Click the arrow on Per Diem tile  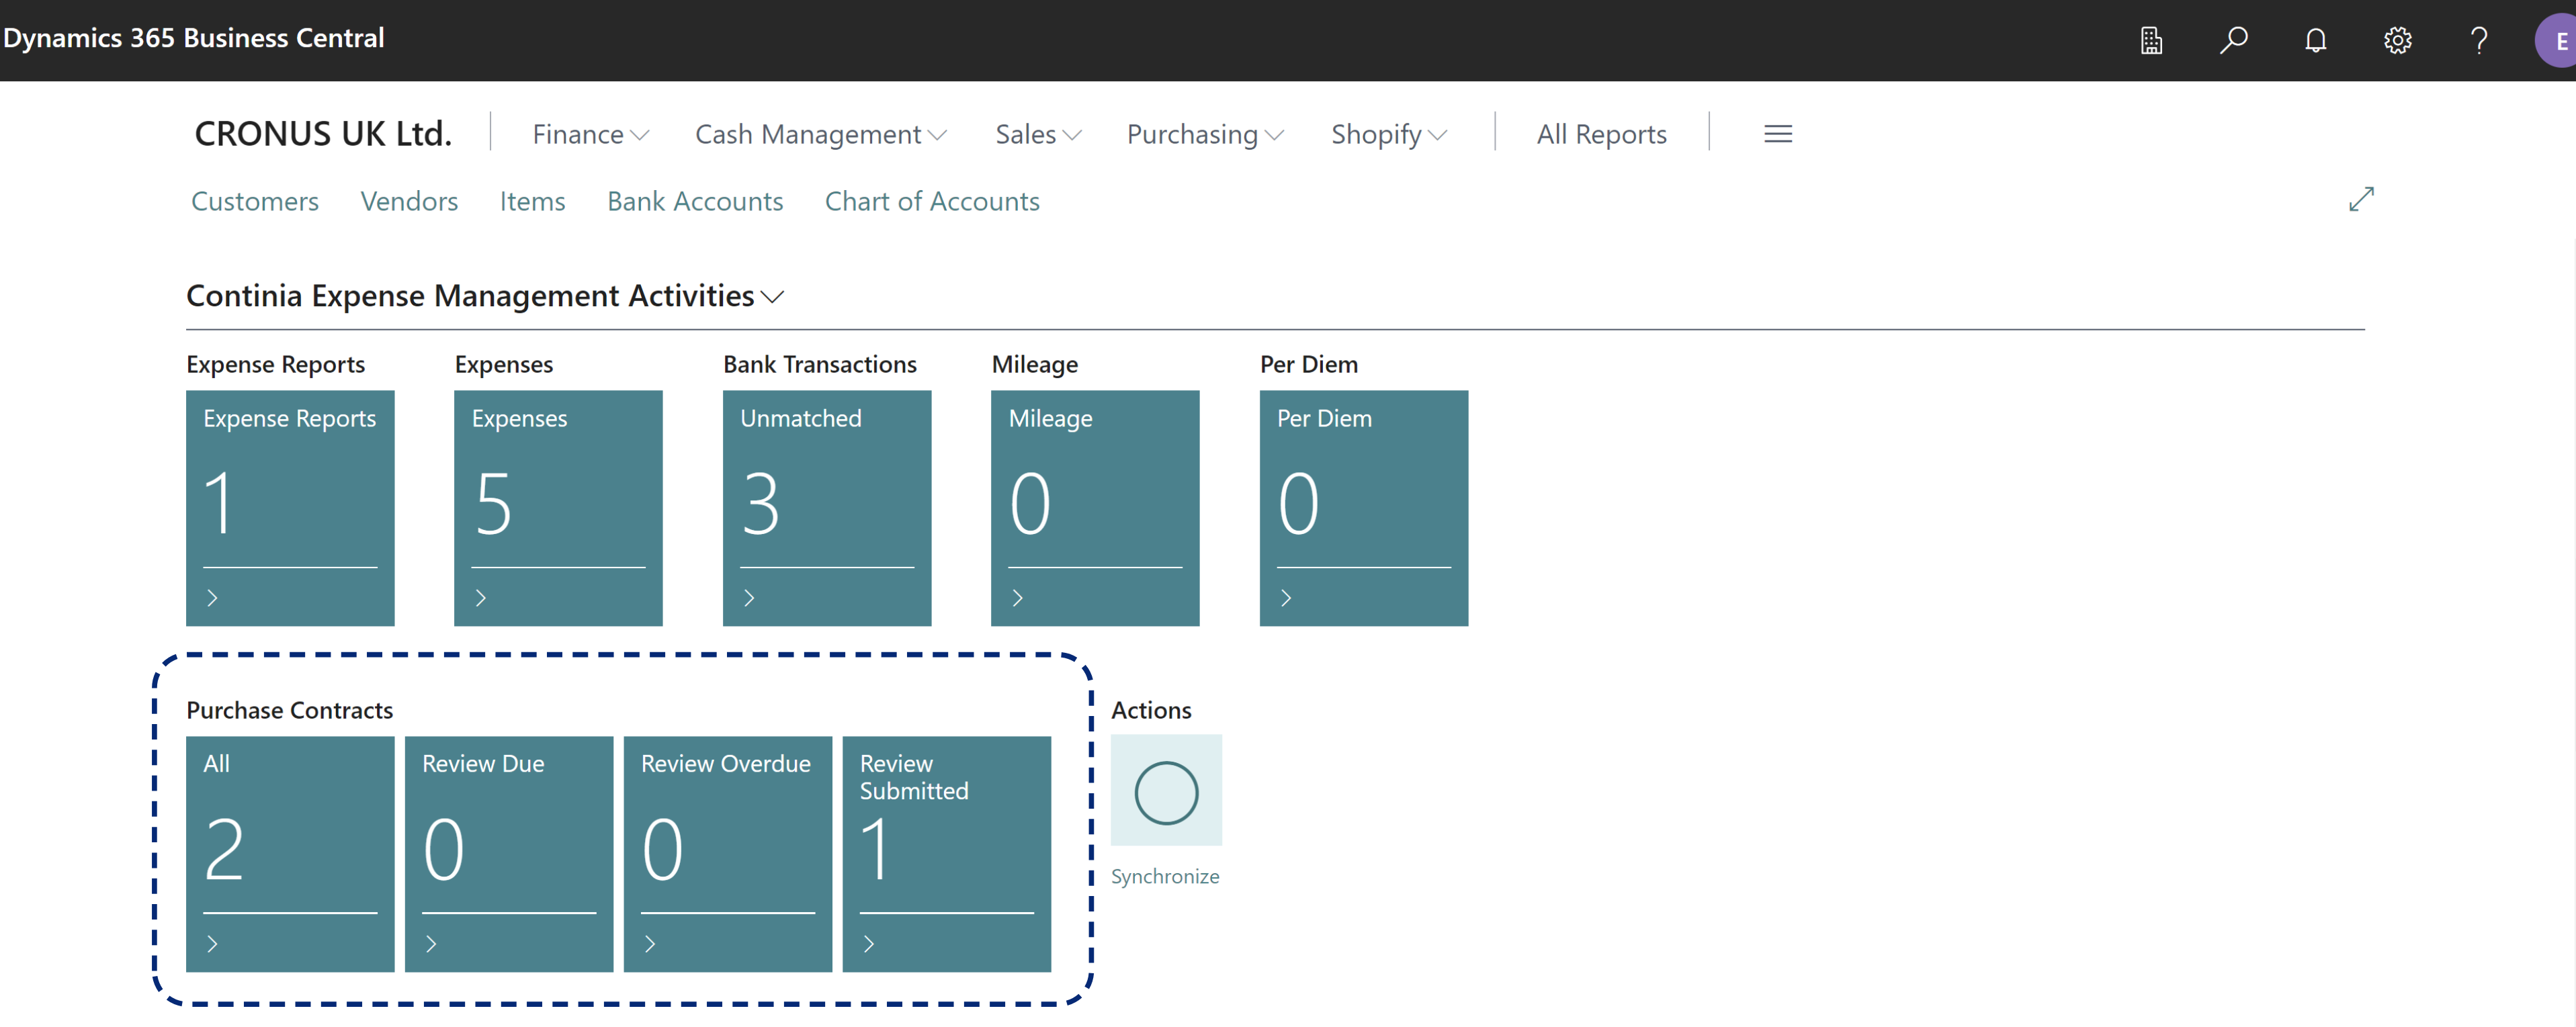pyautogui.click(x=1286, y=598)
